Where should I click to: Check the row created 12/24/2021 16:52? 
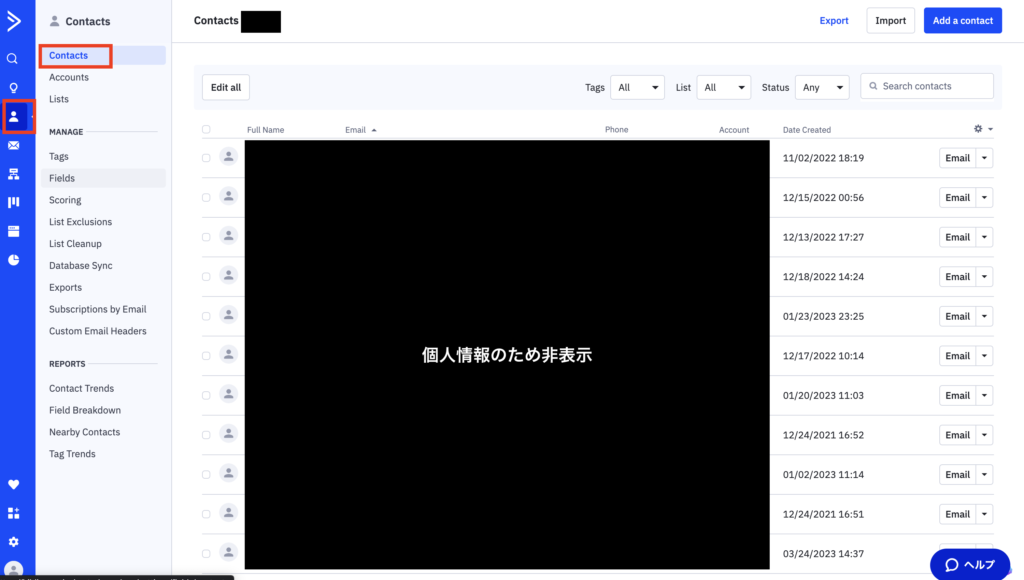click(x=206, y=435)
